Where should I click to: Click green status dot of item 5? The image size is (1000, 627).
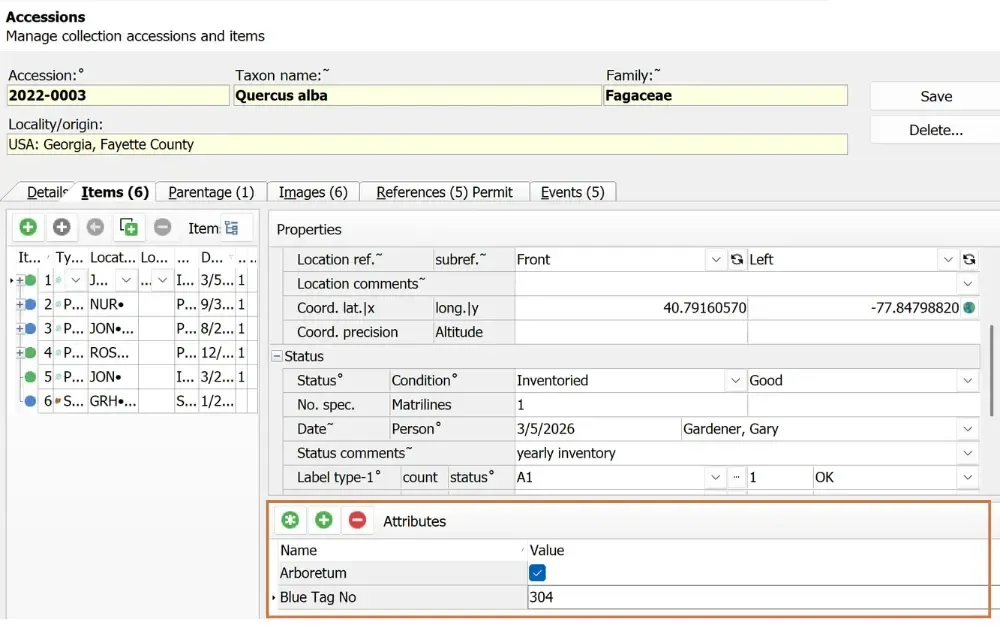coord(31,377)
